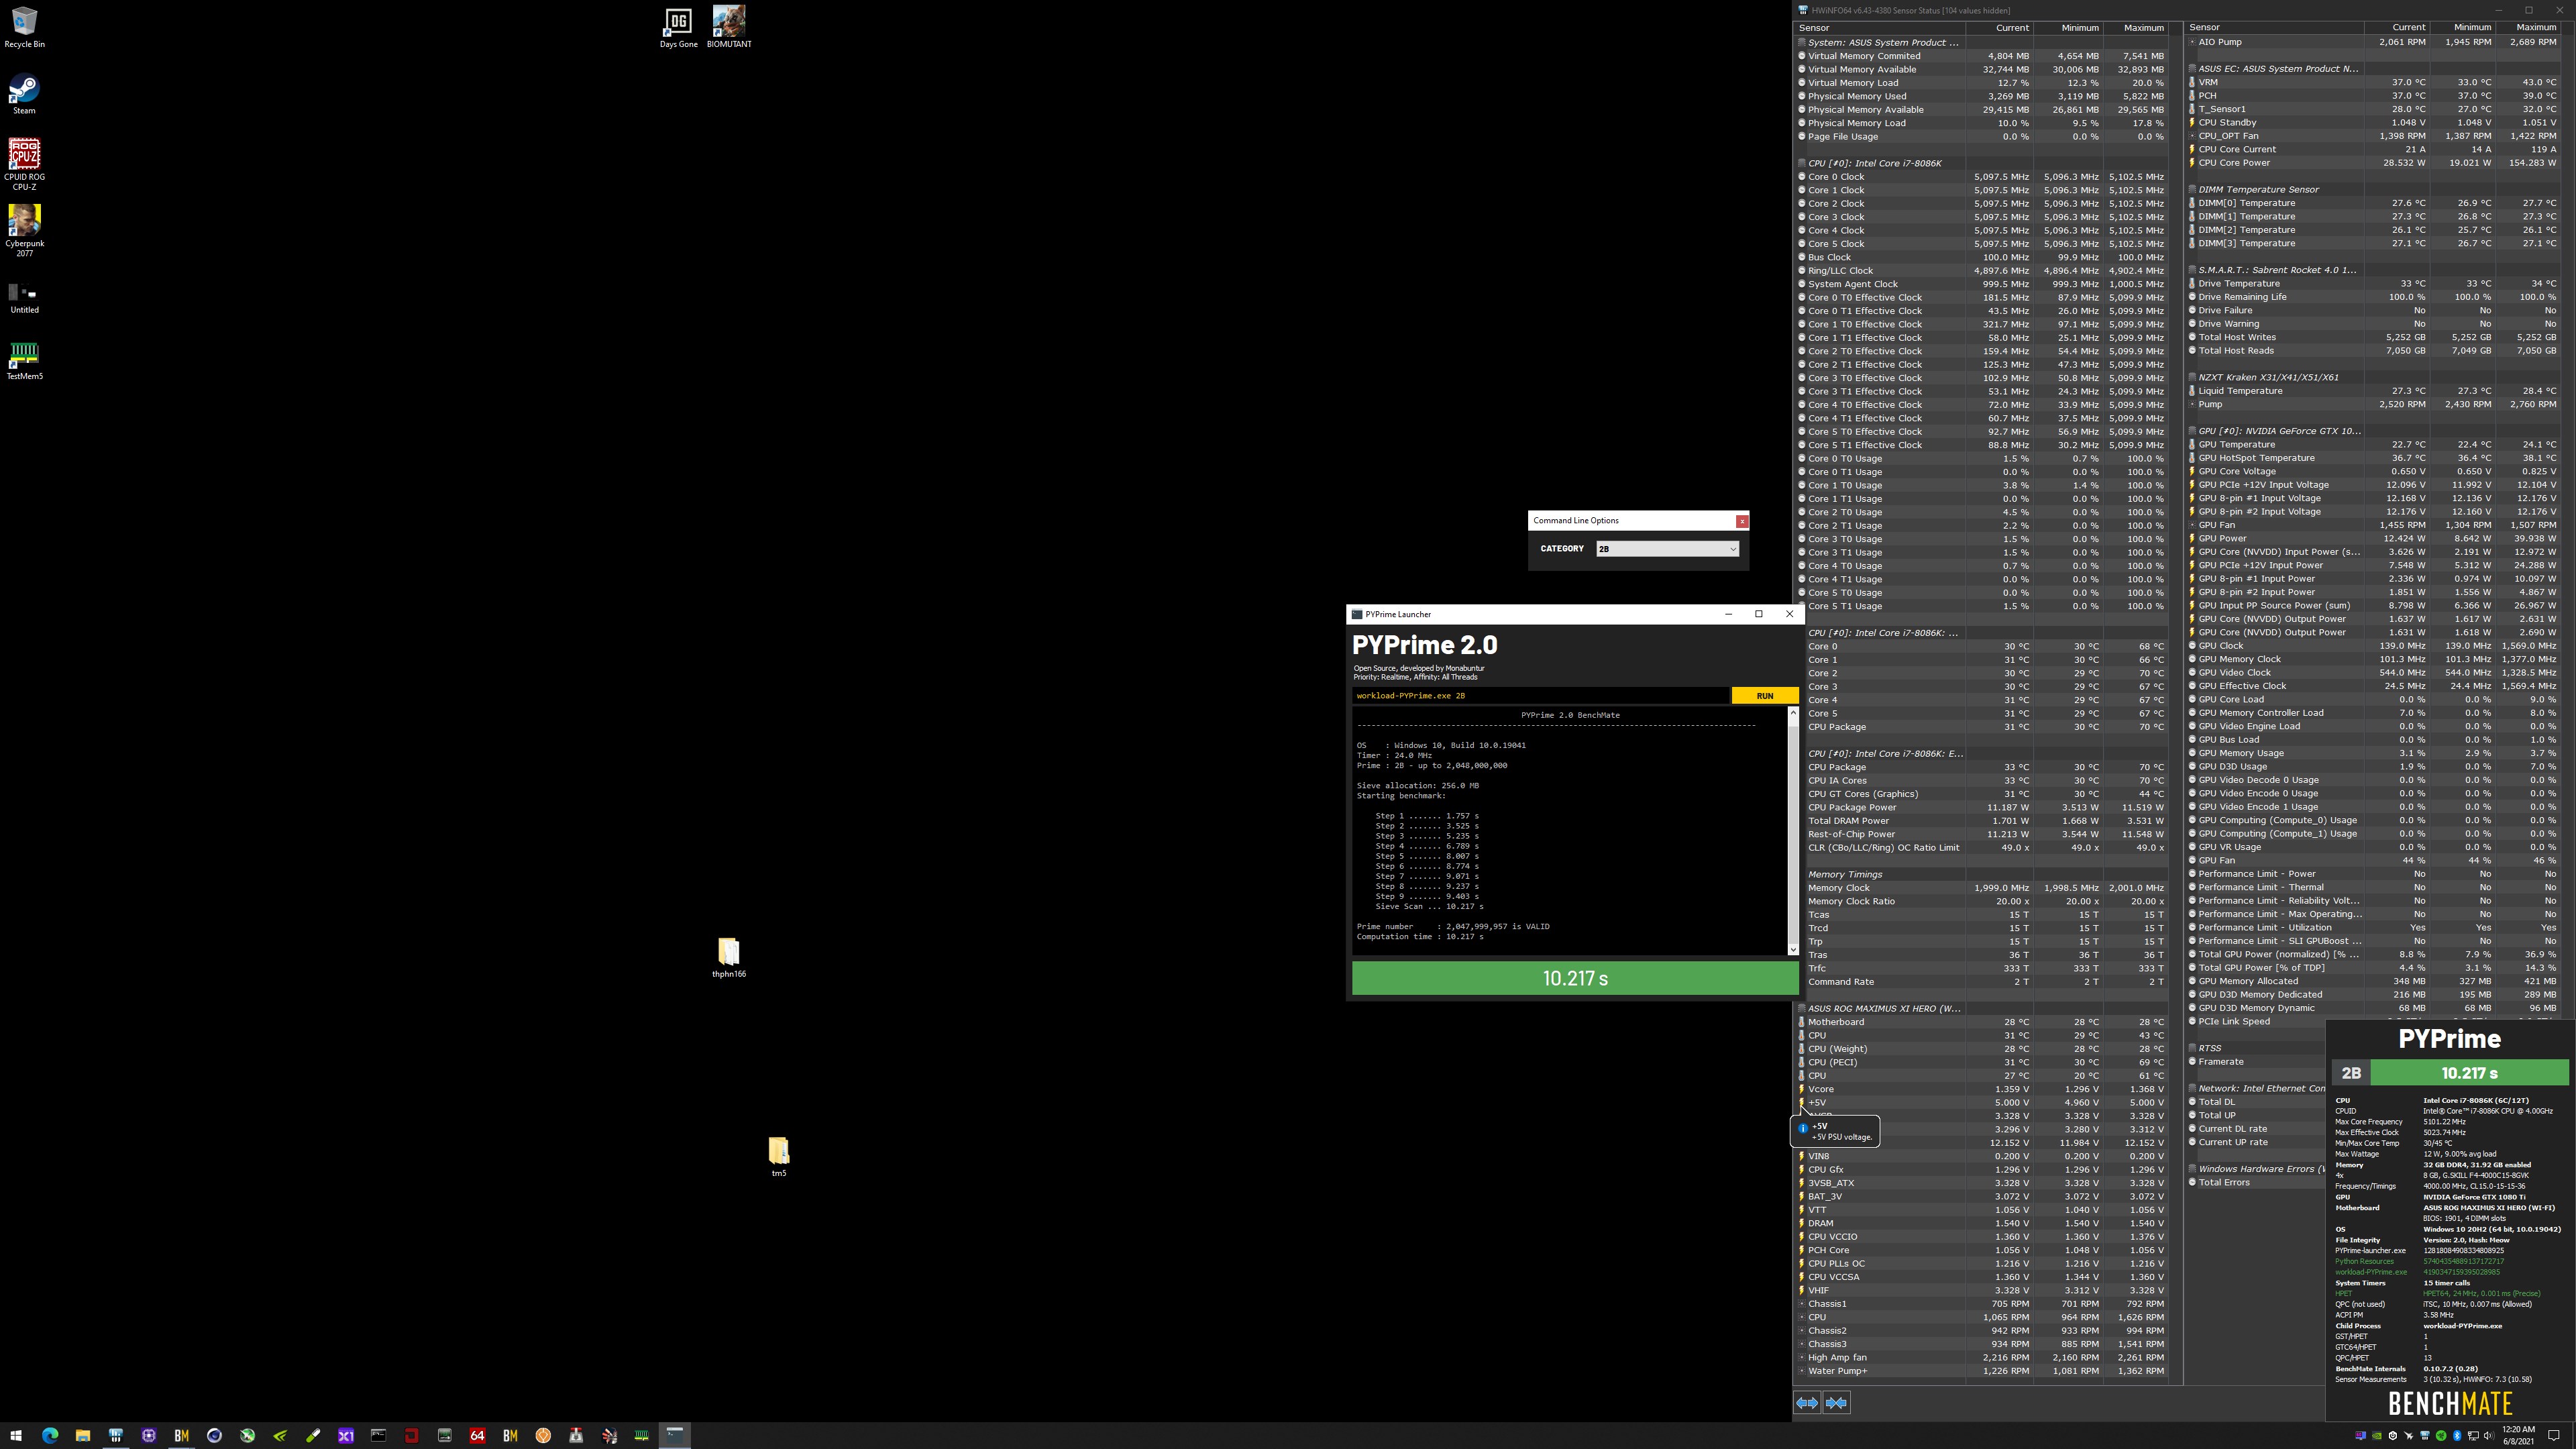
Task: Open EVGA Precision X1 taskbar icon
Action: tap(346, 1435)
